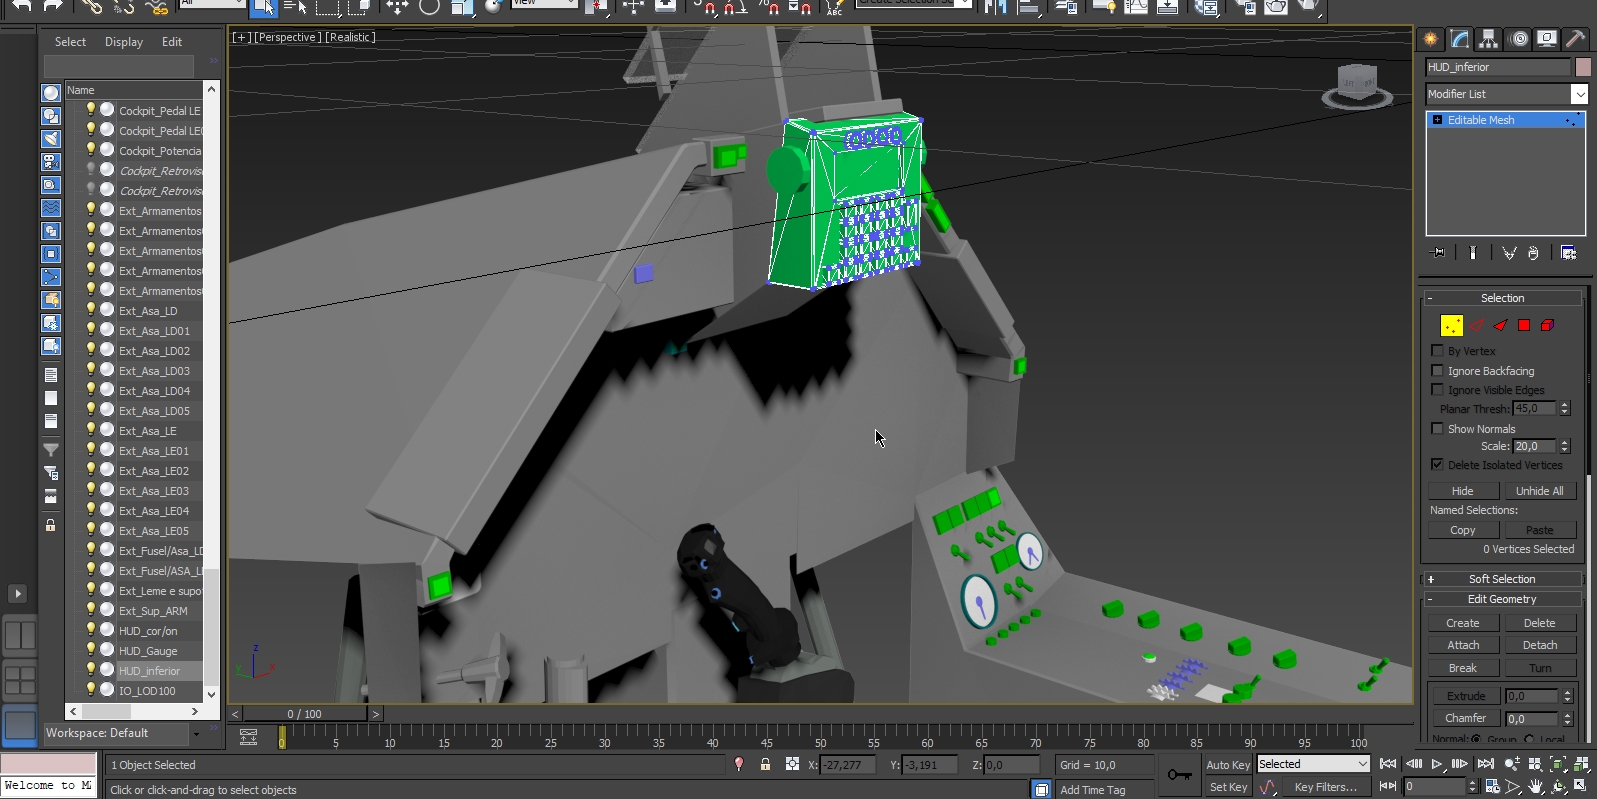Enable the Ignore Backfacing checkbox
This screenshot has width=1597, height=799.
[1438, 371]
